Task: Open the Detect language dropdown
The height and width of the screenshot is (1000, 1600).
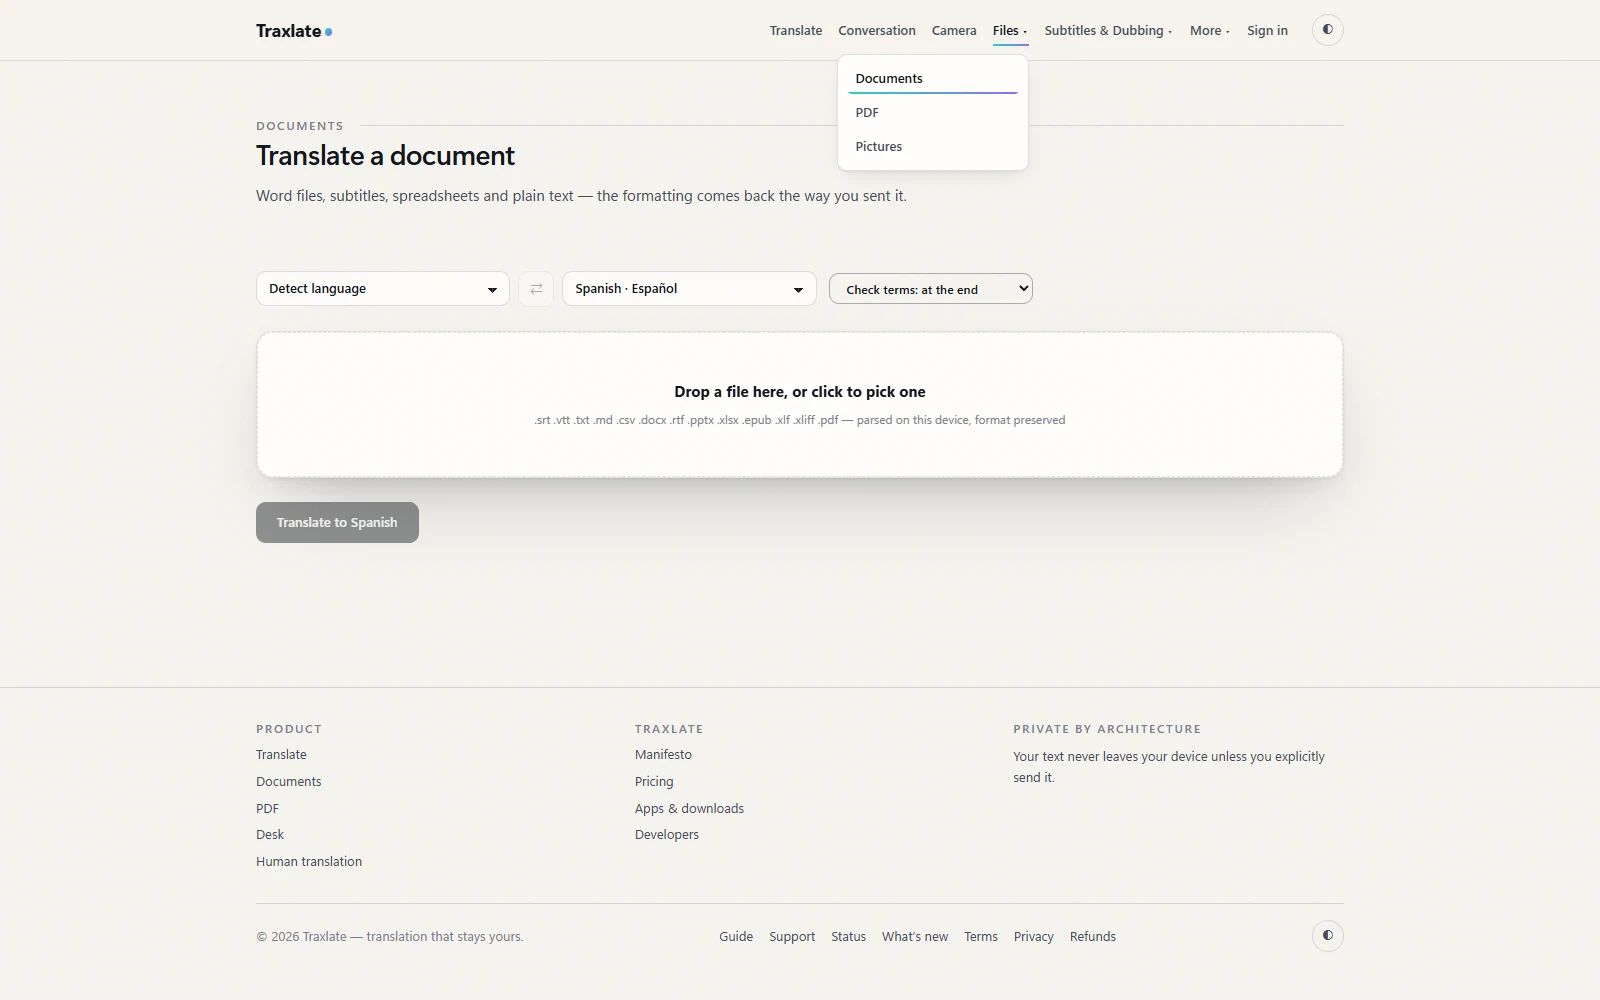Action: click(x=383, y=289)
